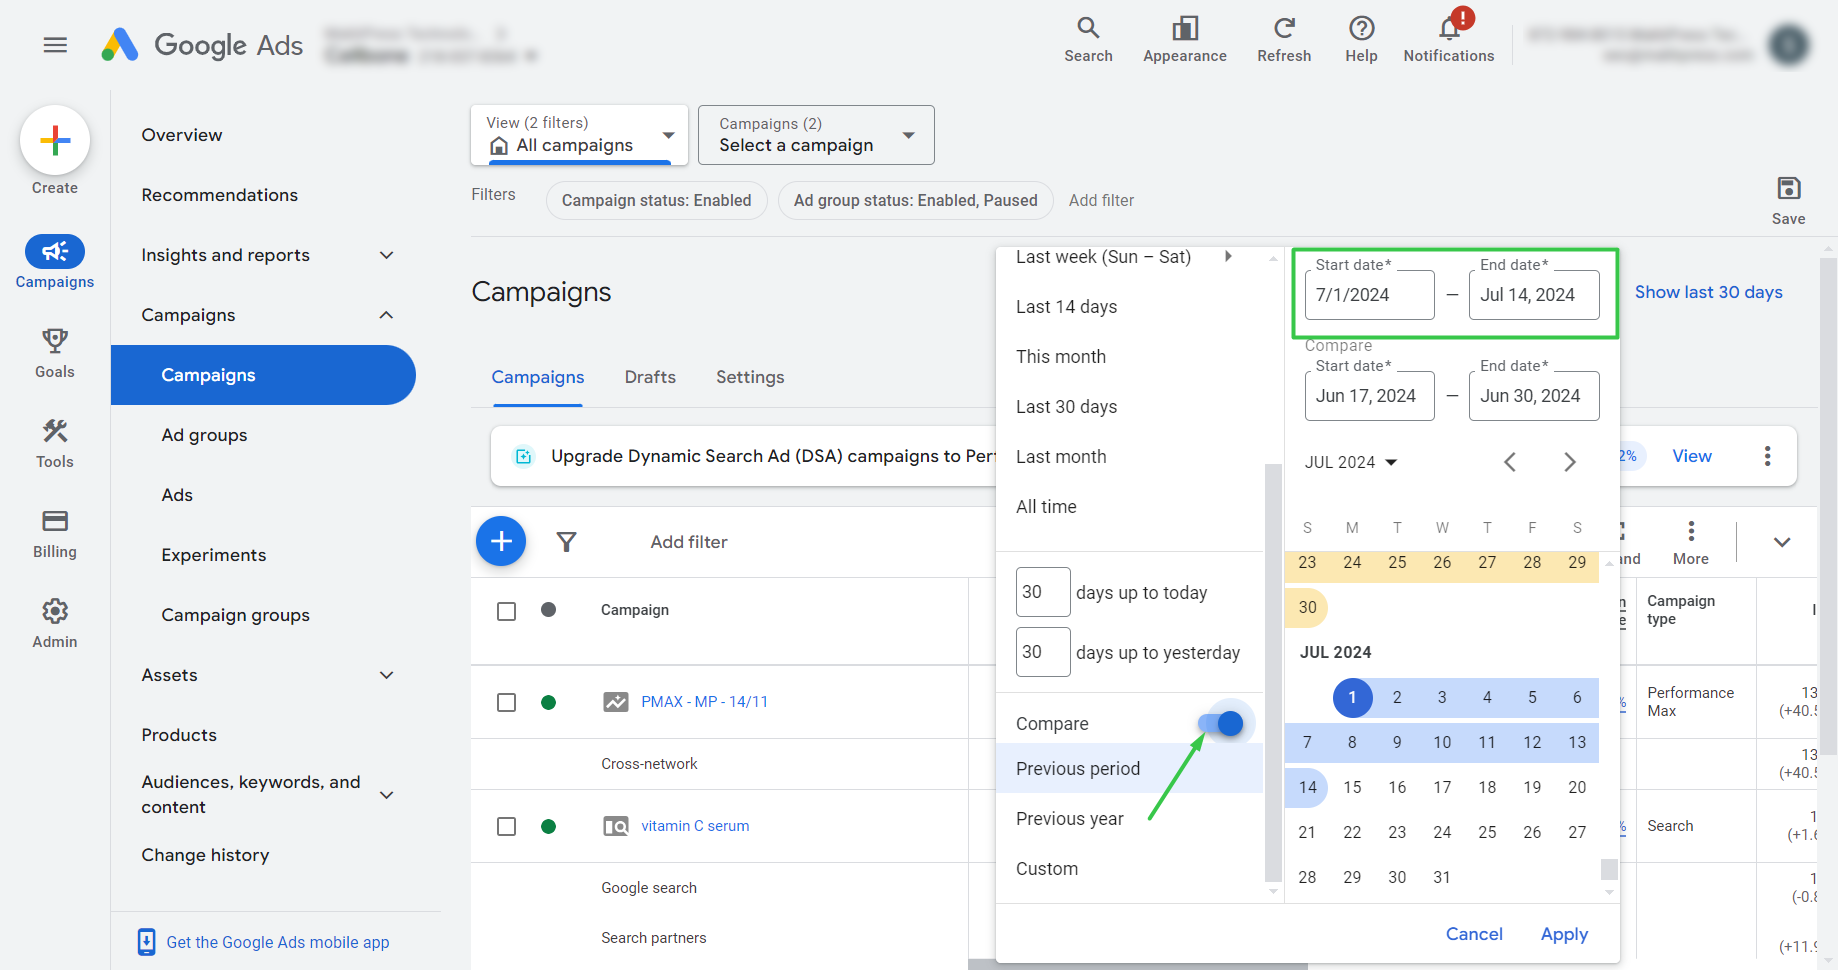
Task: Click blue plus new campaign button
Action: tap(501, 541)
